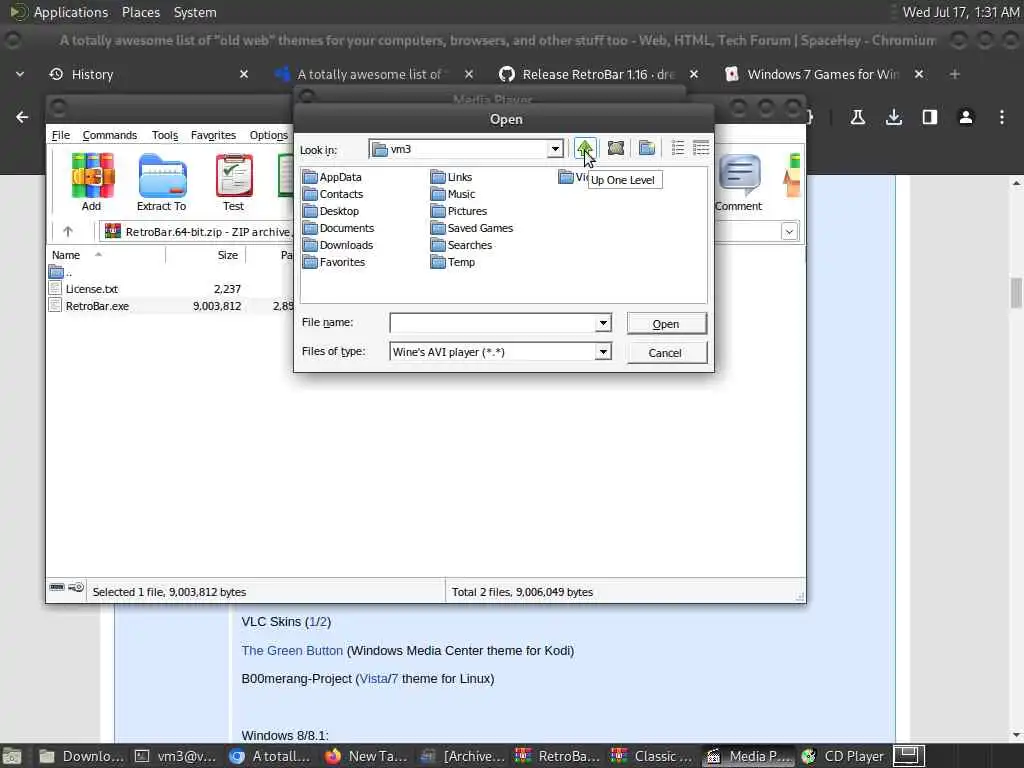Click the Desktop shortcut icon in Open dialog toolbar

615,148
